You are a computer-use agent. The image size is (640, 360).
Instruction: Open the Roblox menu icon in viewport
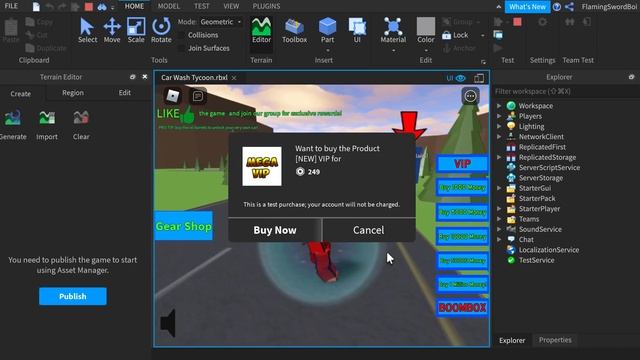(x=173, y=96)
